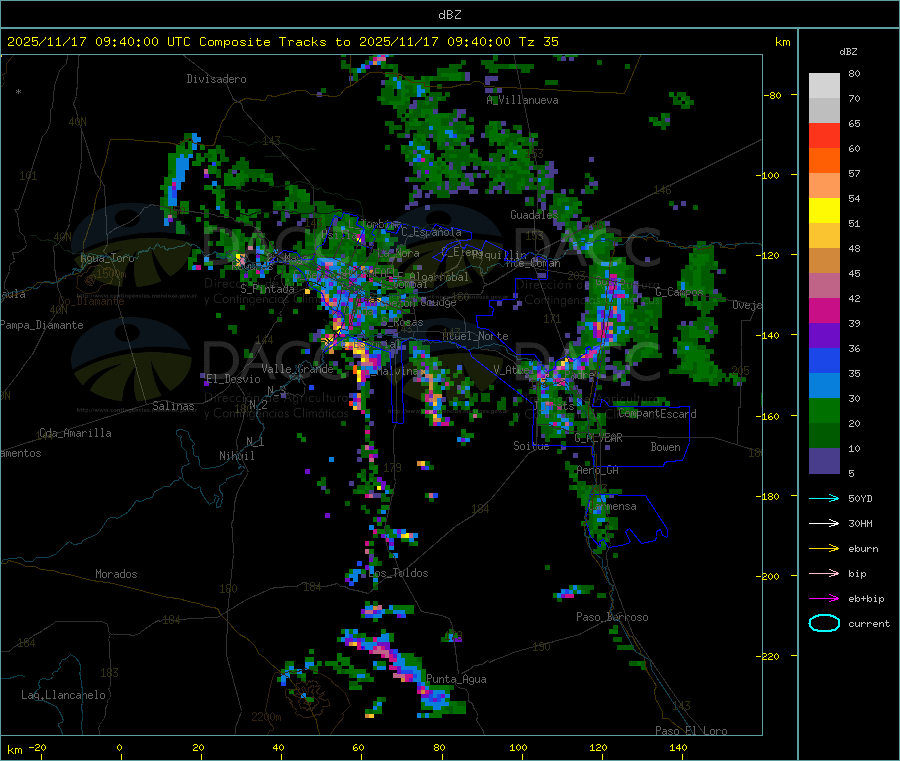Click the S_Pintada map label
Viewport: 900px width, 761px height.
[267, 289]
